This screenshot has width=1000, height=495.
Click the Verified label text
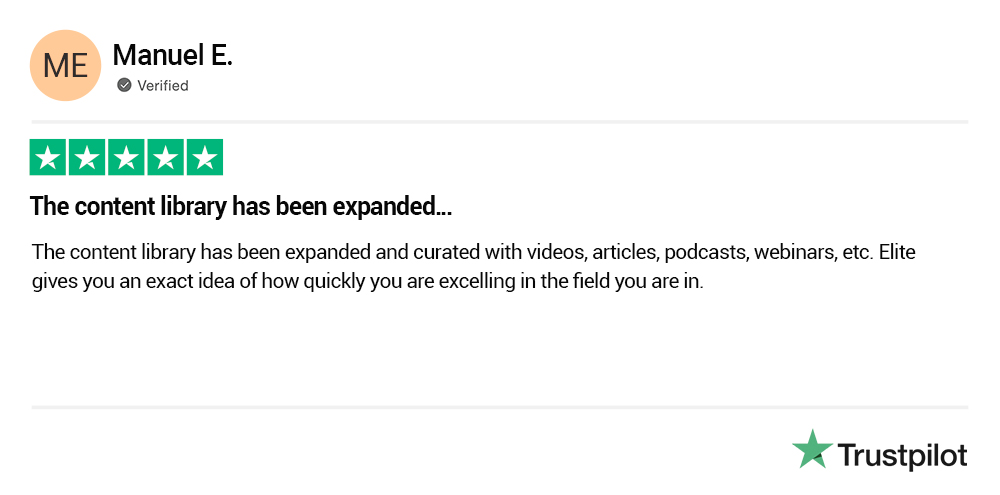pos(163,86)
